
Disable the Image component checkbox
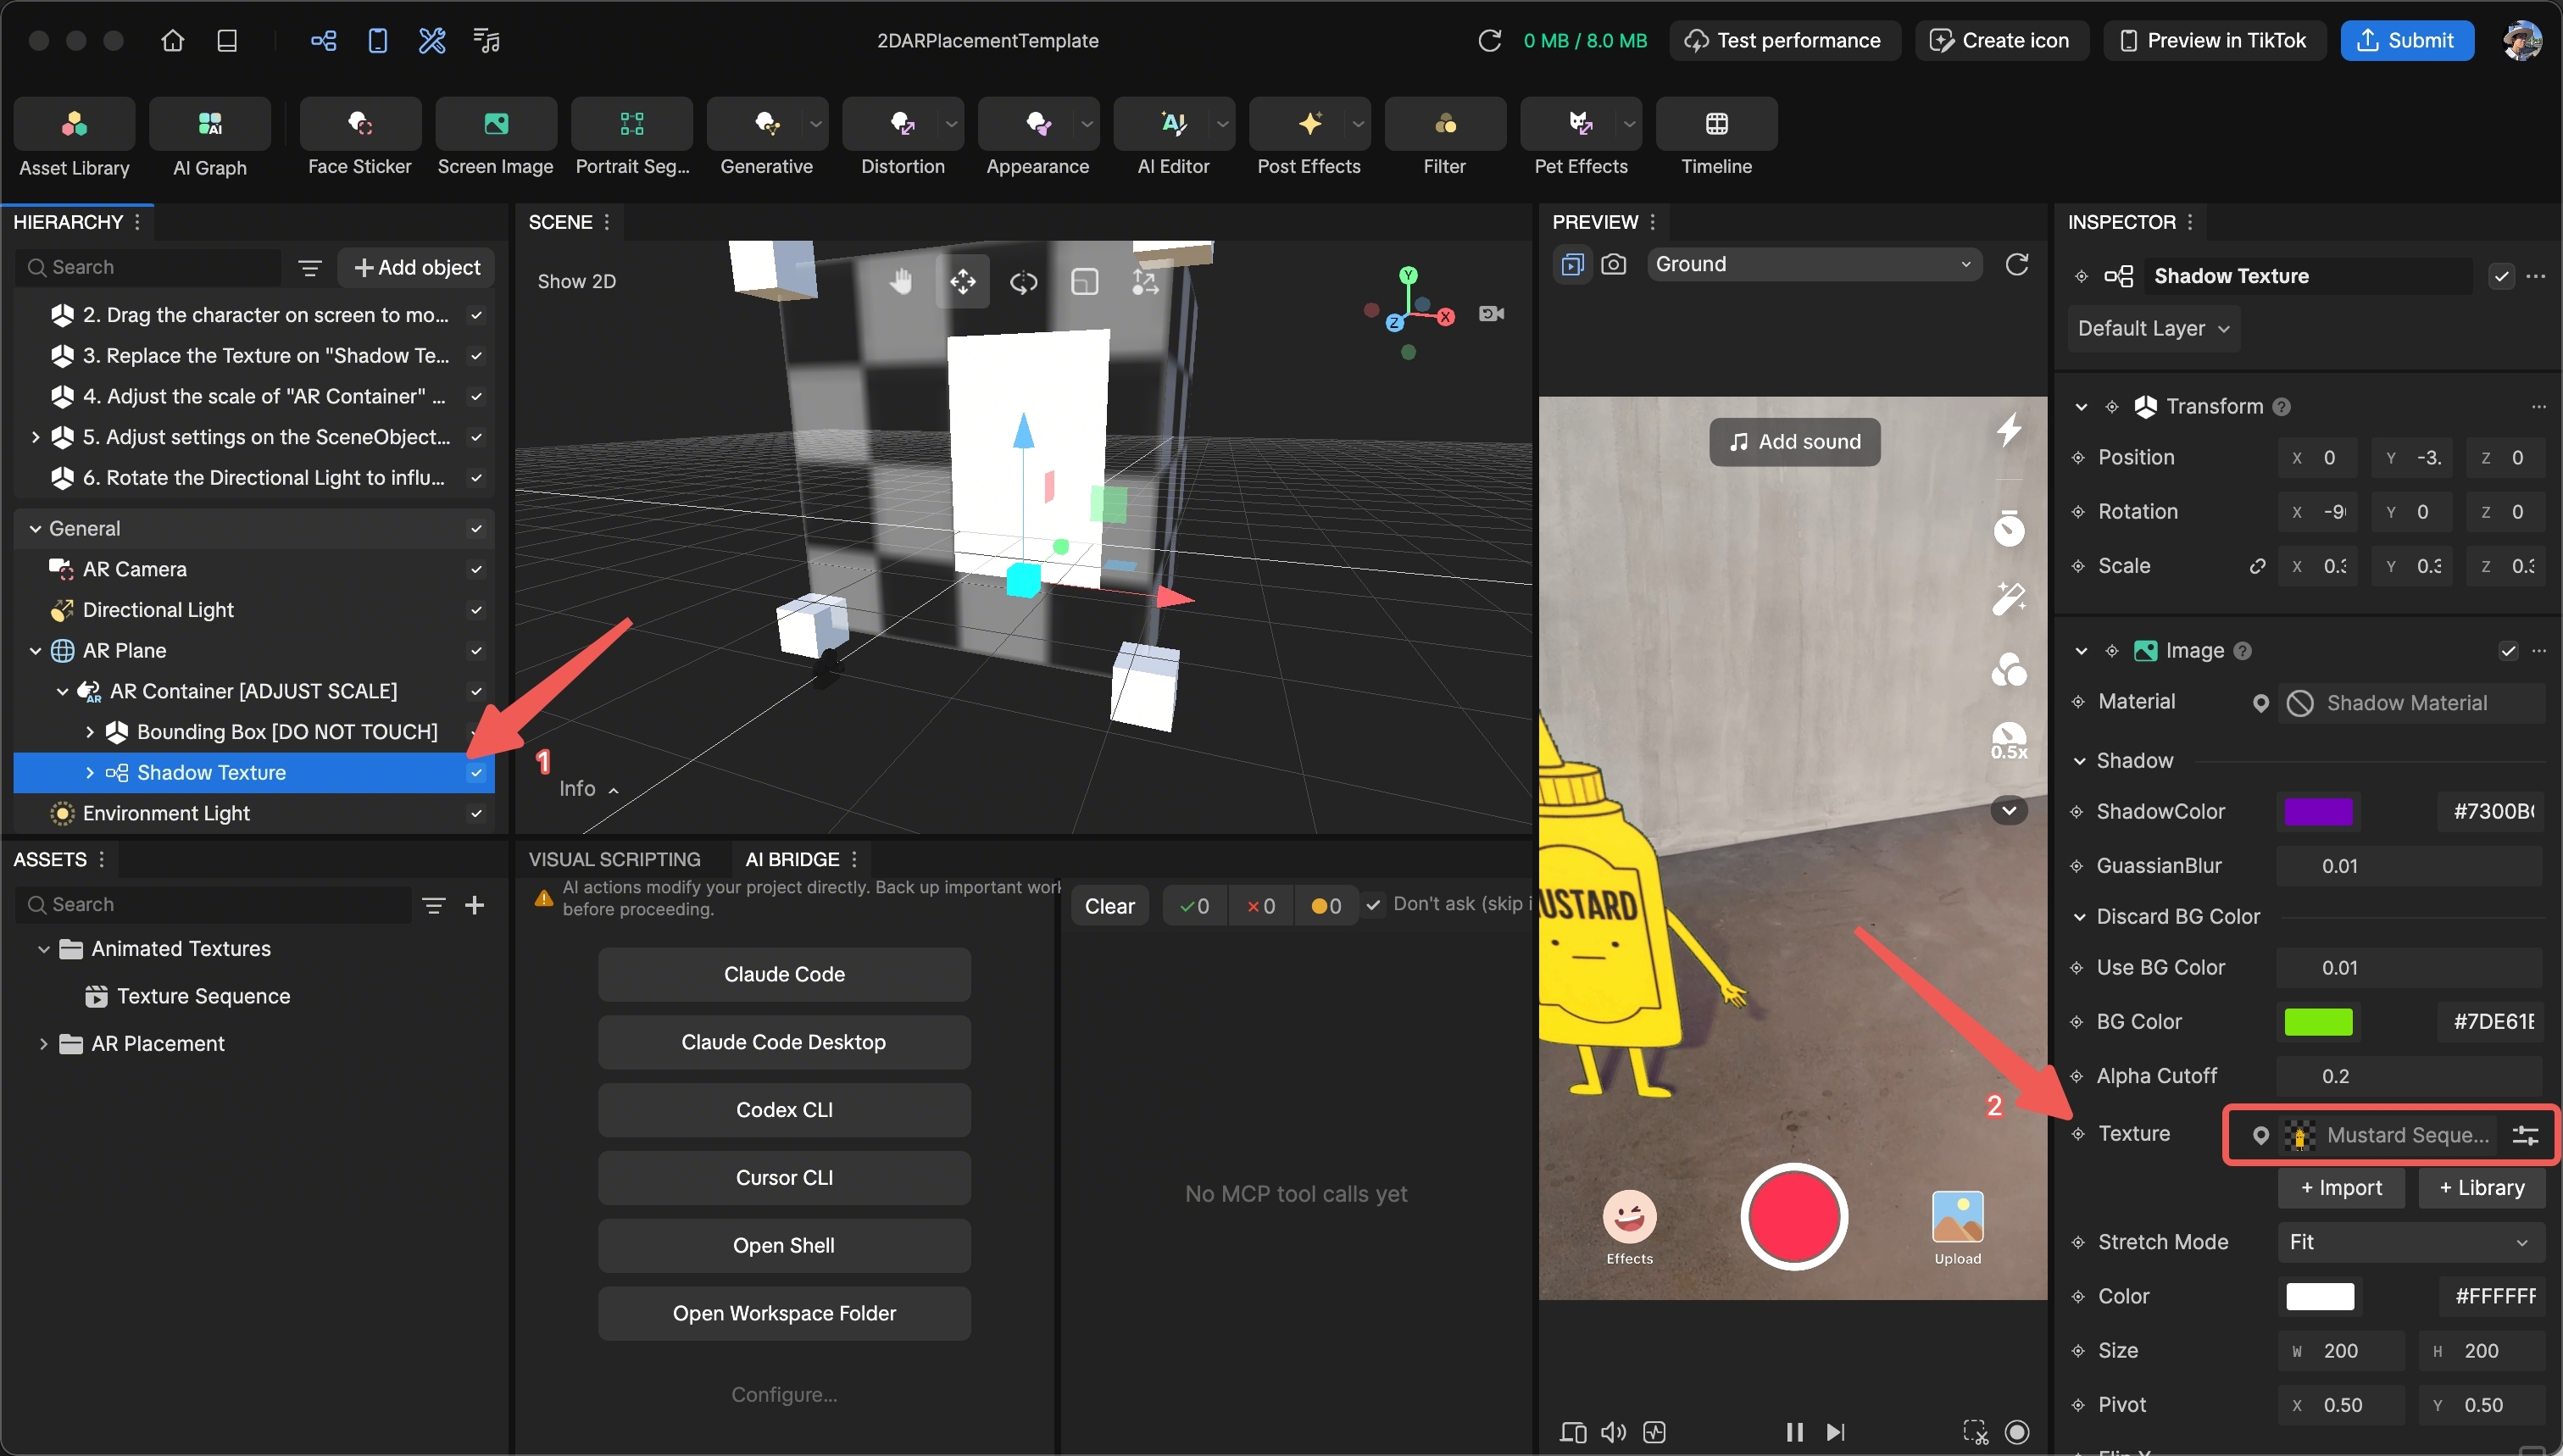click(x=2508, y=651)
